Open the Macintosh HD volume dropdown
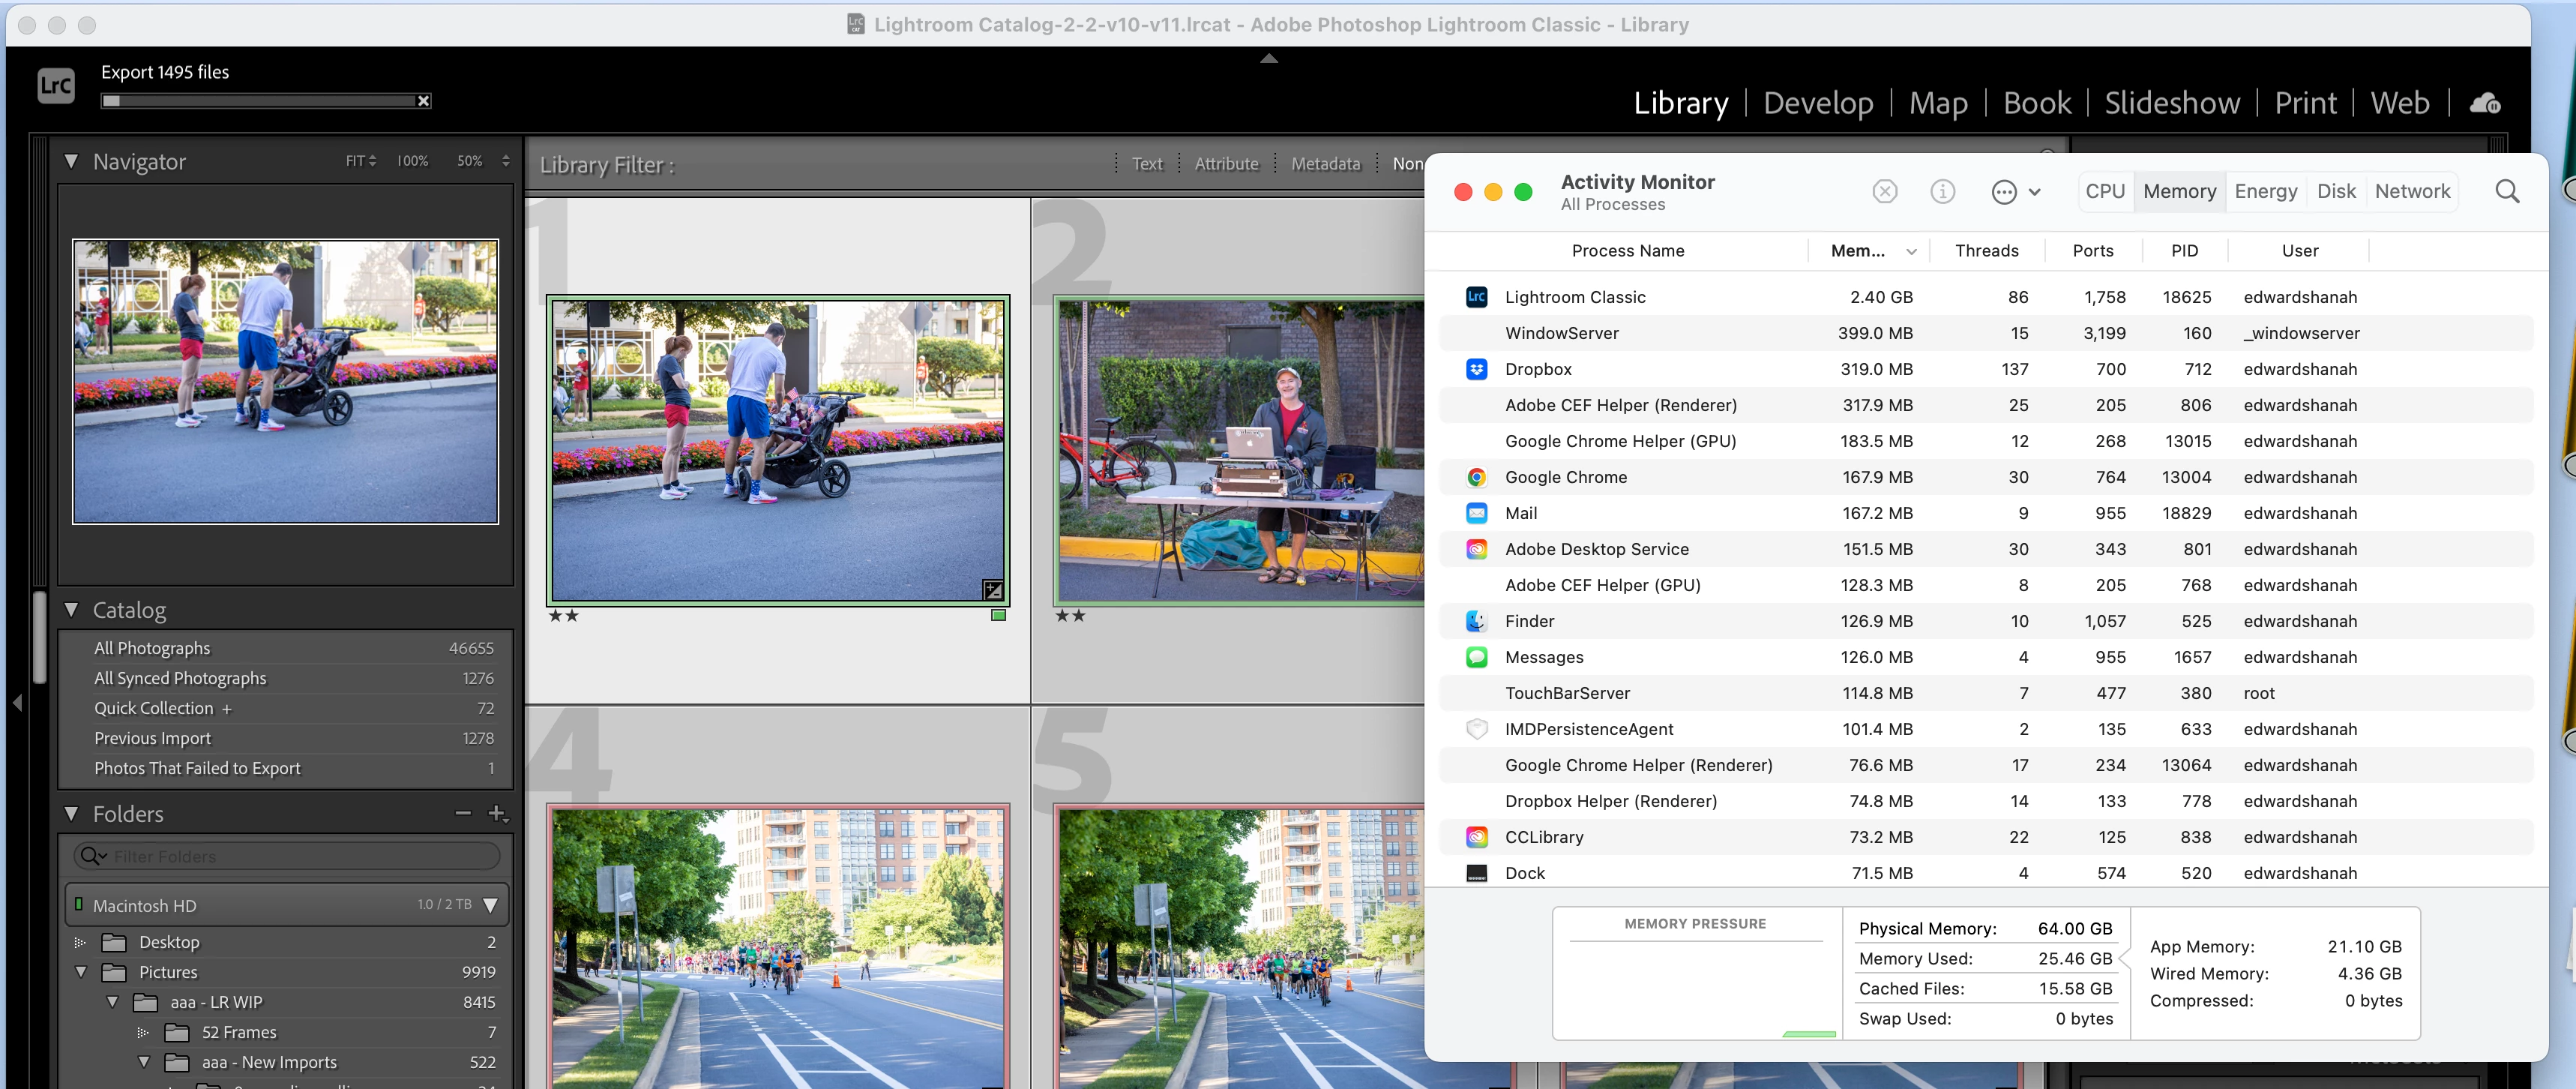The height and width of the screenshot is (1089, 2576). [x=490, y=905]
